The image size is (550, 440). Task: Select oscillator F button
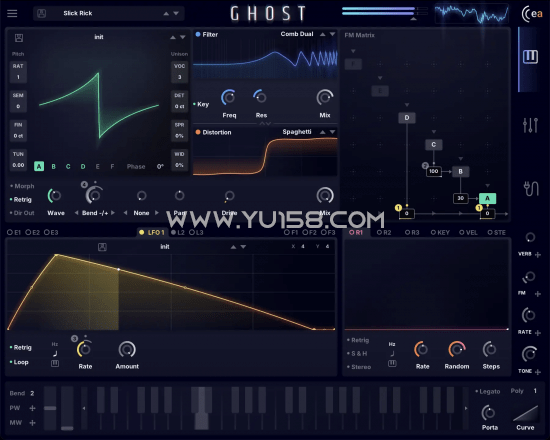112,166
